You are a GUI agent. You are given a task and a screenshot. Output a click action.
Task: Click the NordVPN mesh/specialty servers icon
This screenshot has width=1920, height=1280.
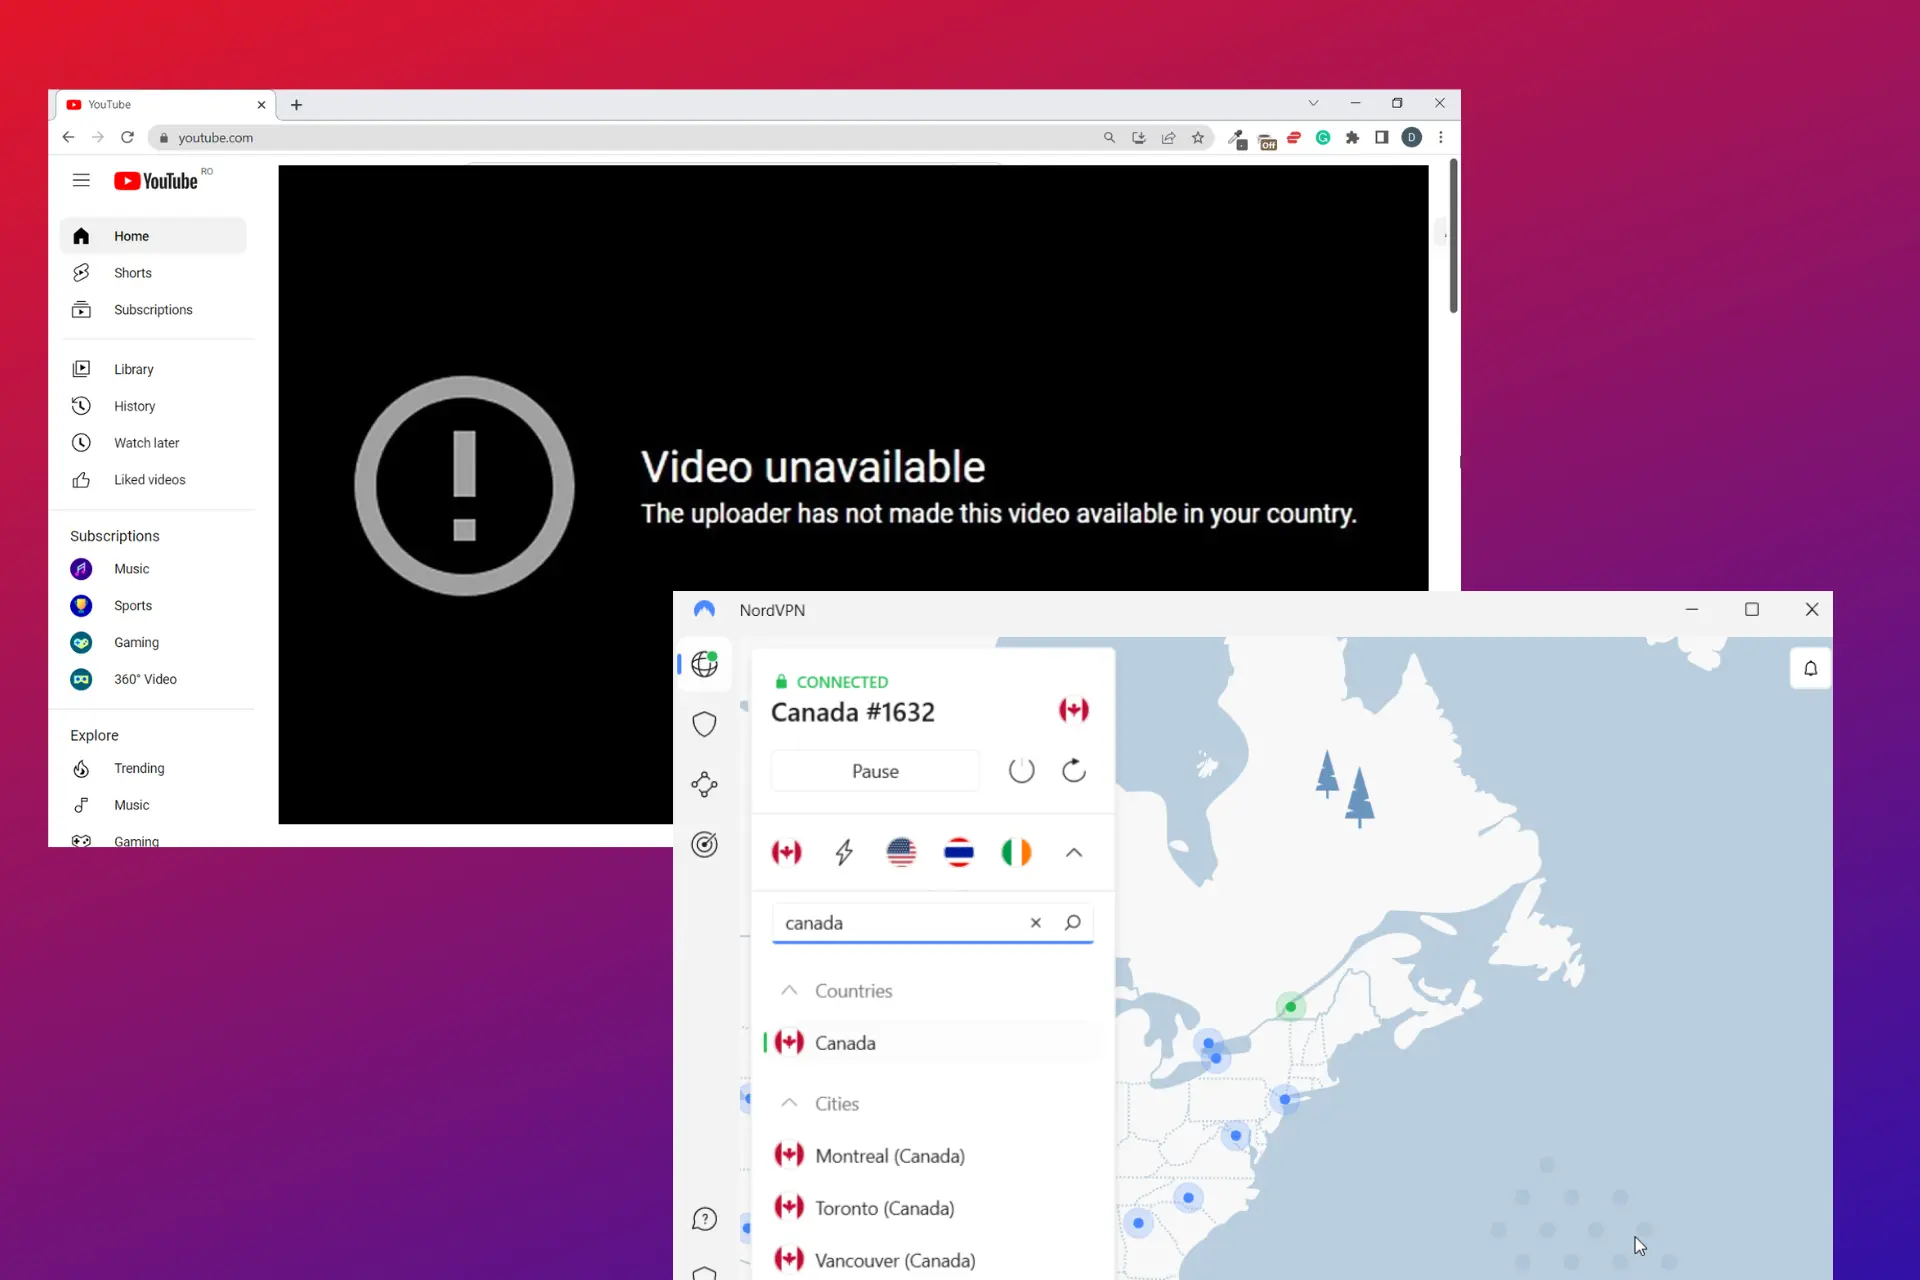click(x=706, y=783)
